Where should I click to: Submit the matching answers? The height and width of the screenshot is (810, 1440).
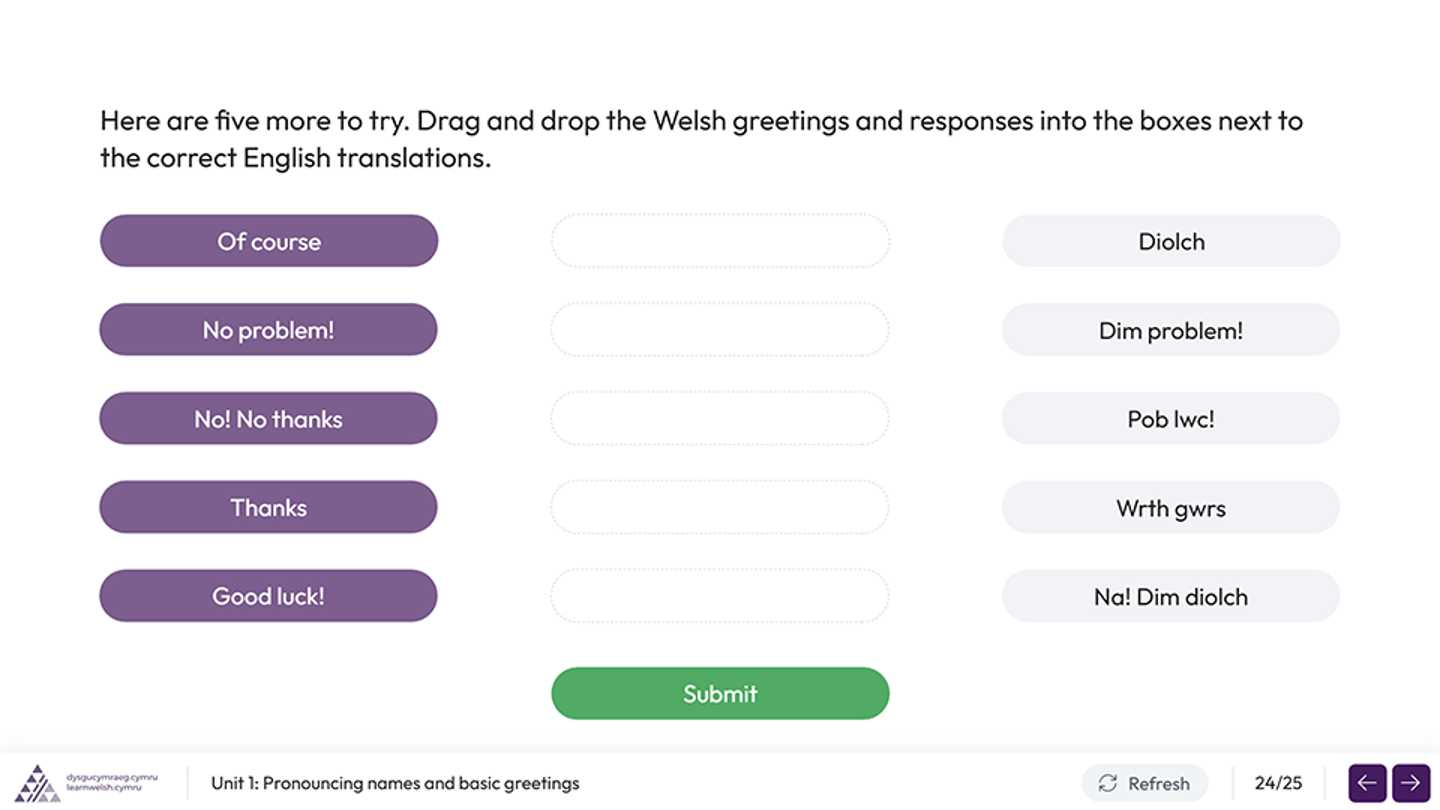pyautogui.click(x=720, y=693)
